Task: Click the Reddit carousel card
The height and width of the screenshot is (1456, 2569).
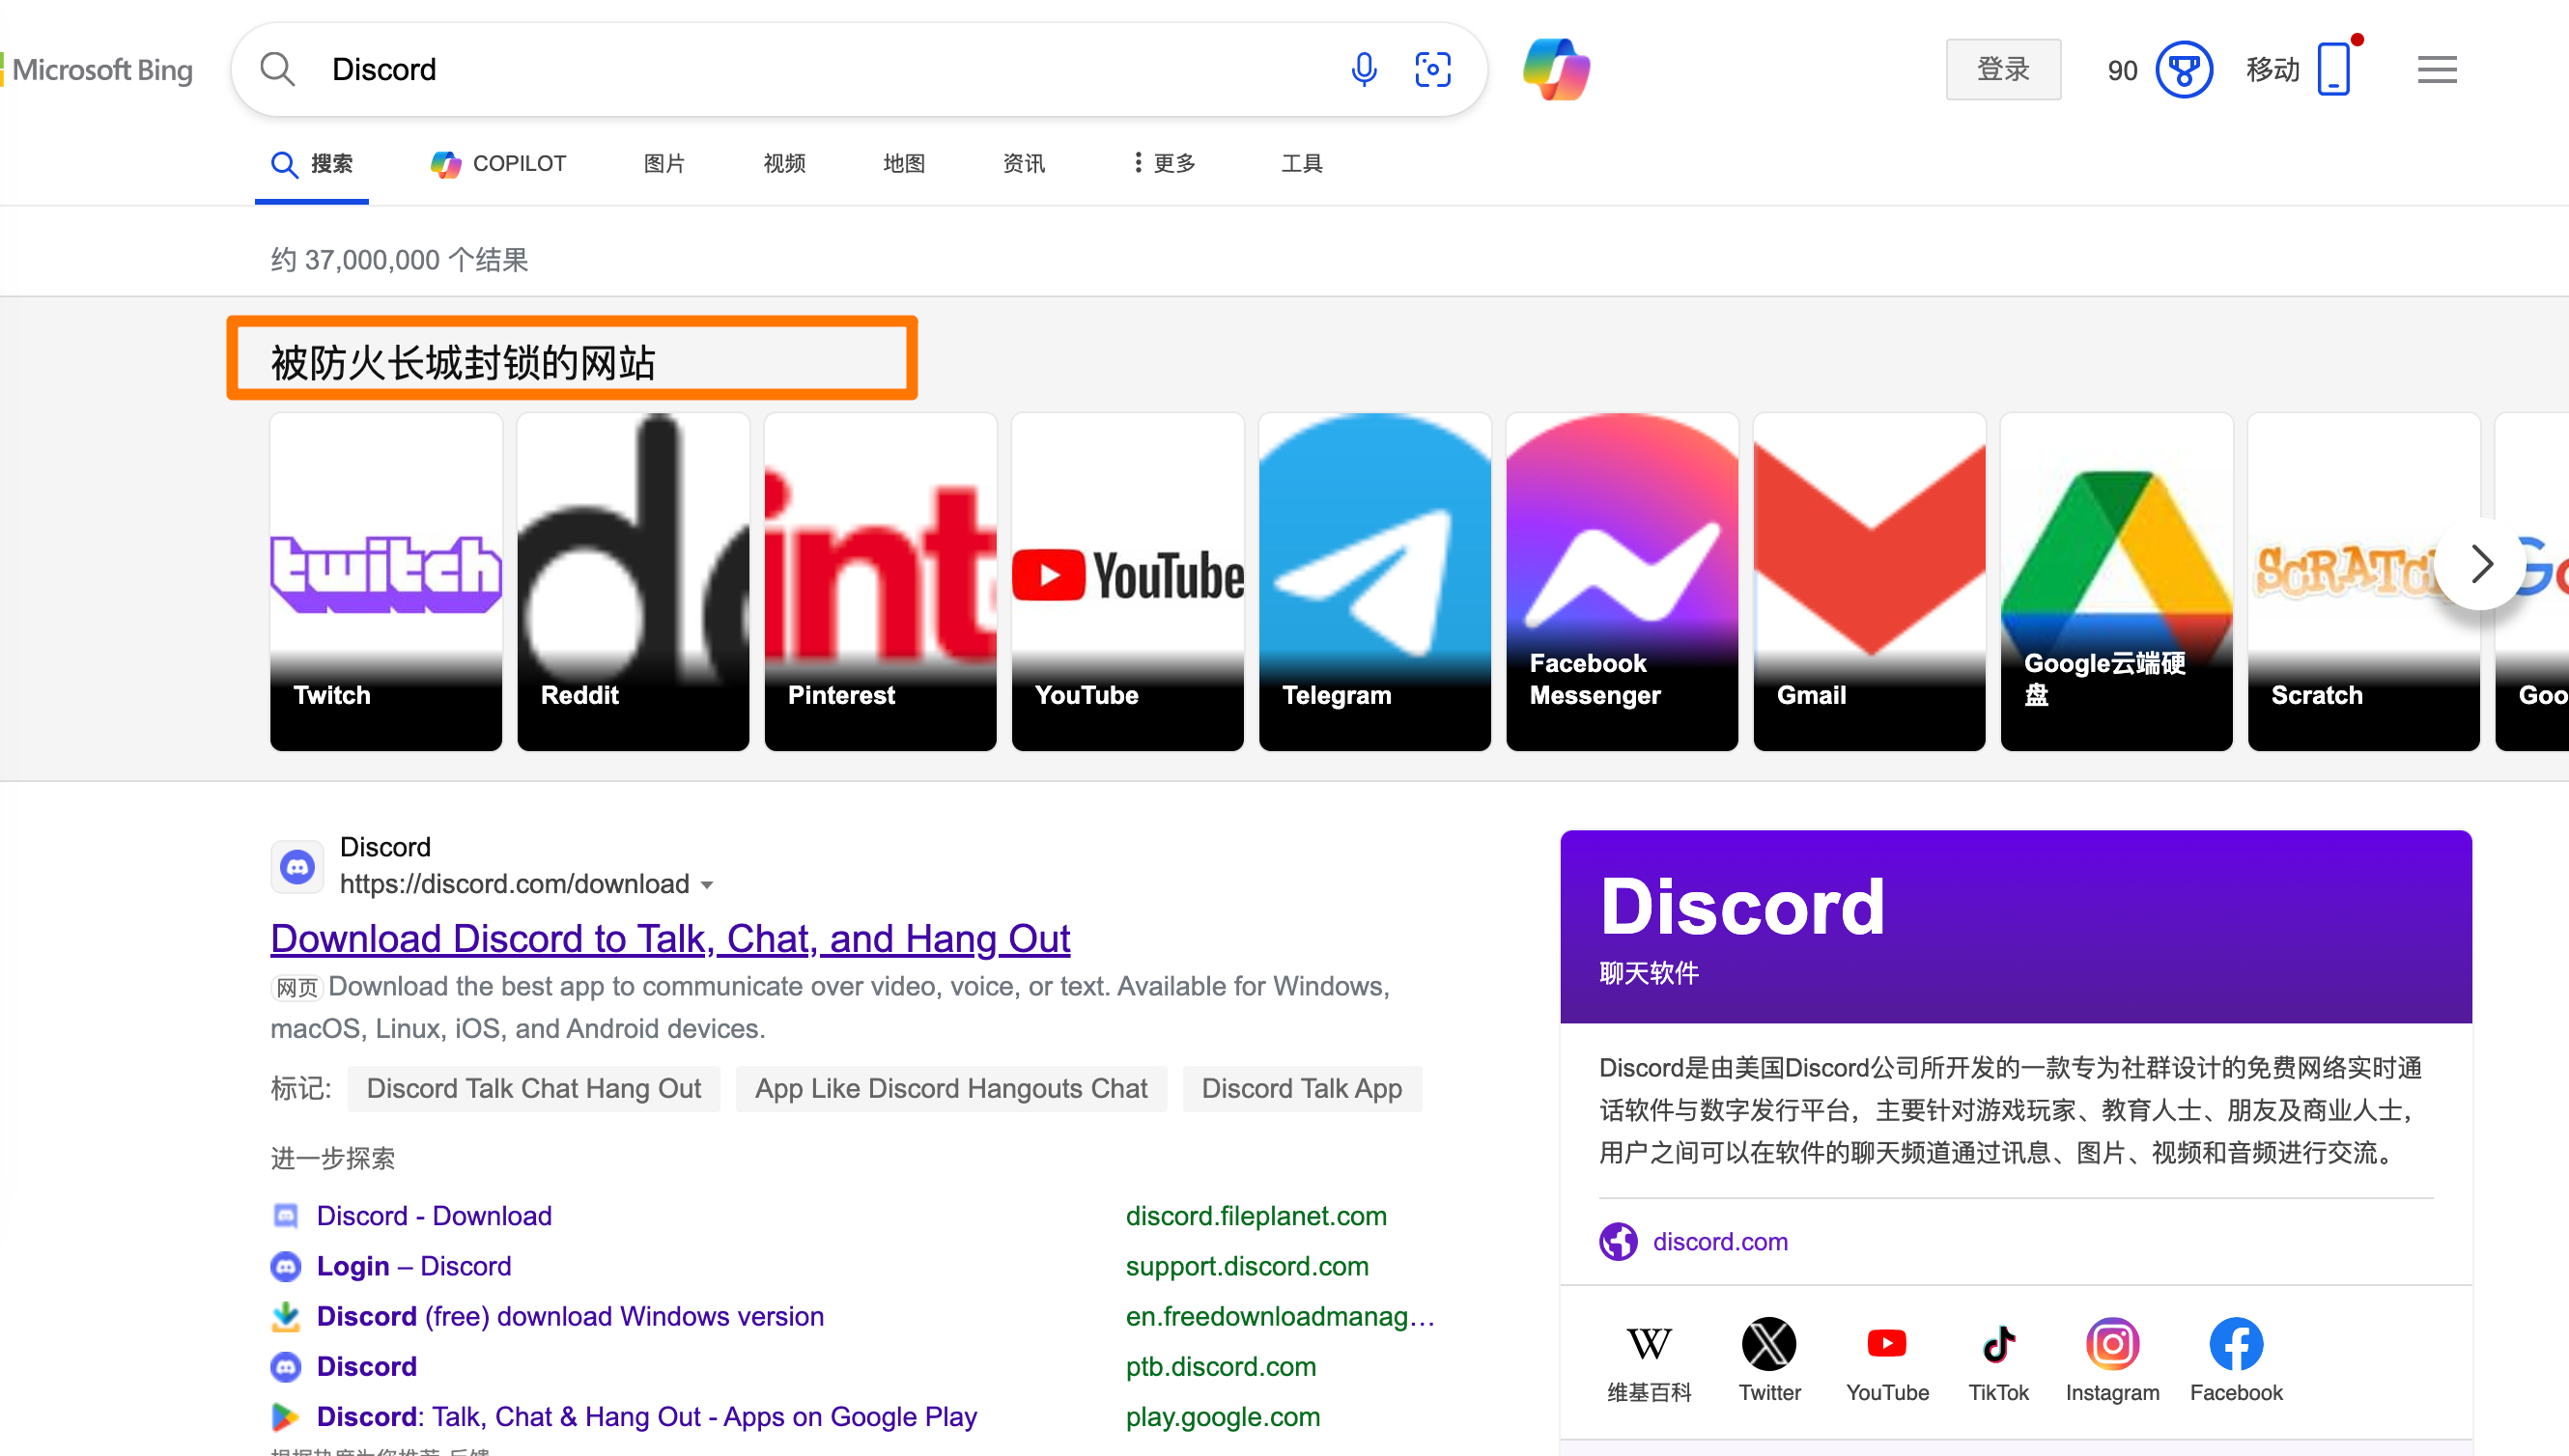Action: coord(633,581)
